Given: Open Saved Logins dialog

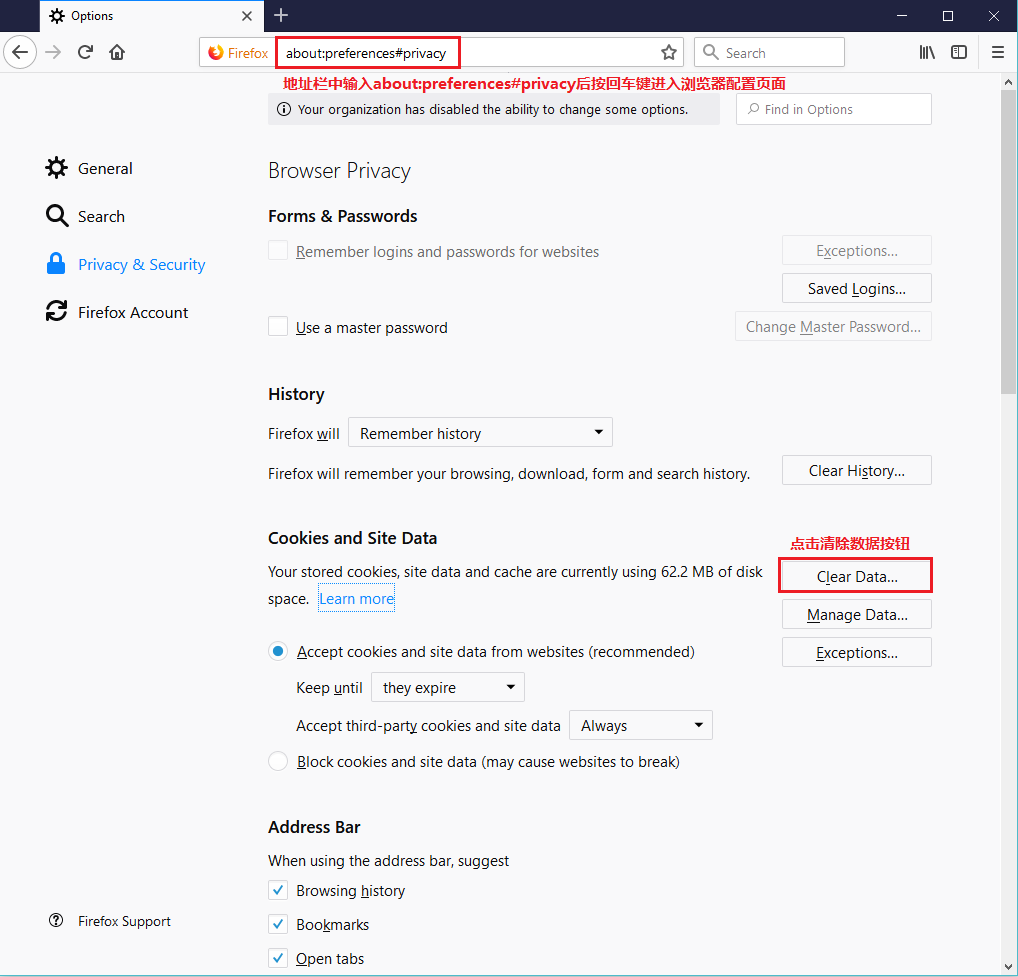Looking at the screenshot, I should (856, 288).
